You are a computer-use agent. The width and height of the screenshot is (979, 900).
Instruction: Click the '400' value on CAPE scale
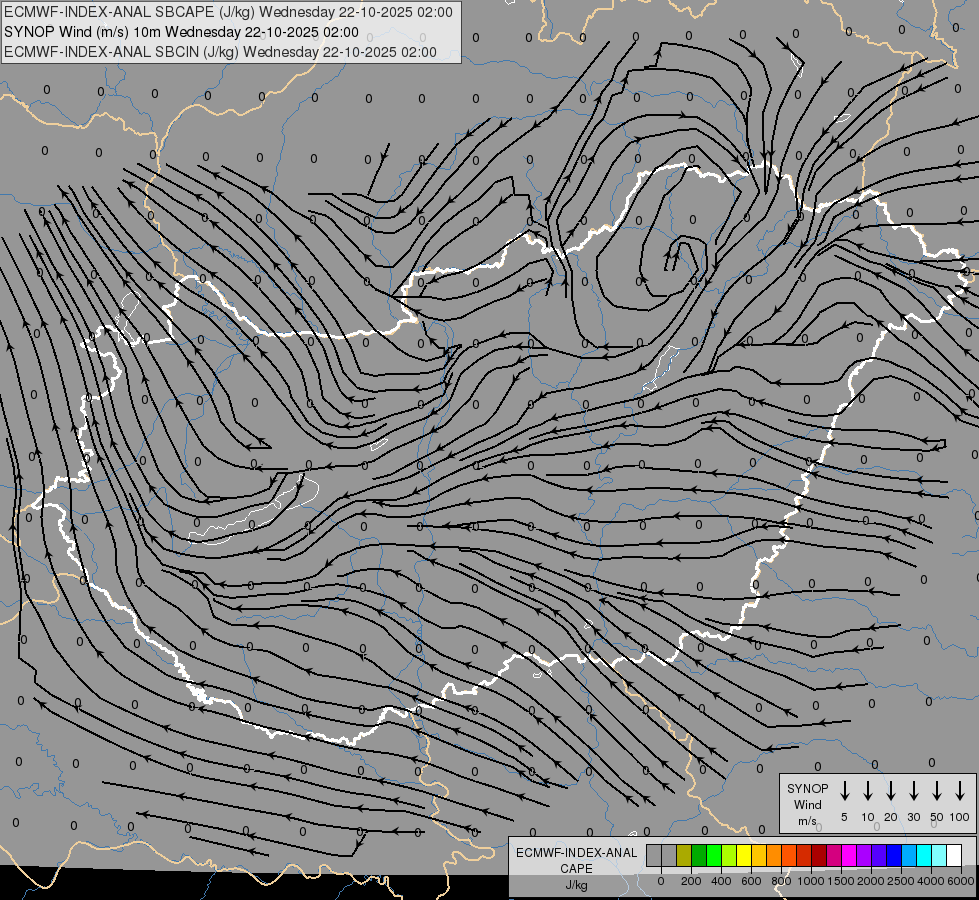[721, 881]
